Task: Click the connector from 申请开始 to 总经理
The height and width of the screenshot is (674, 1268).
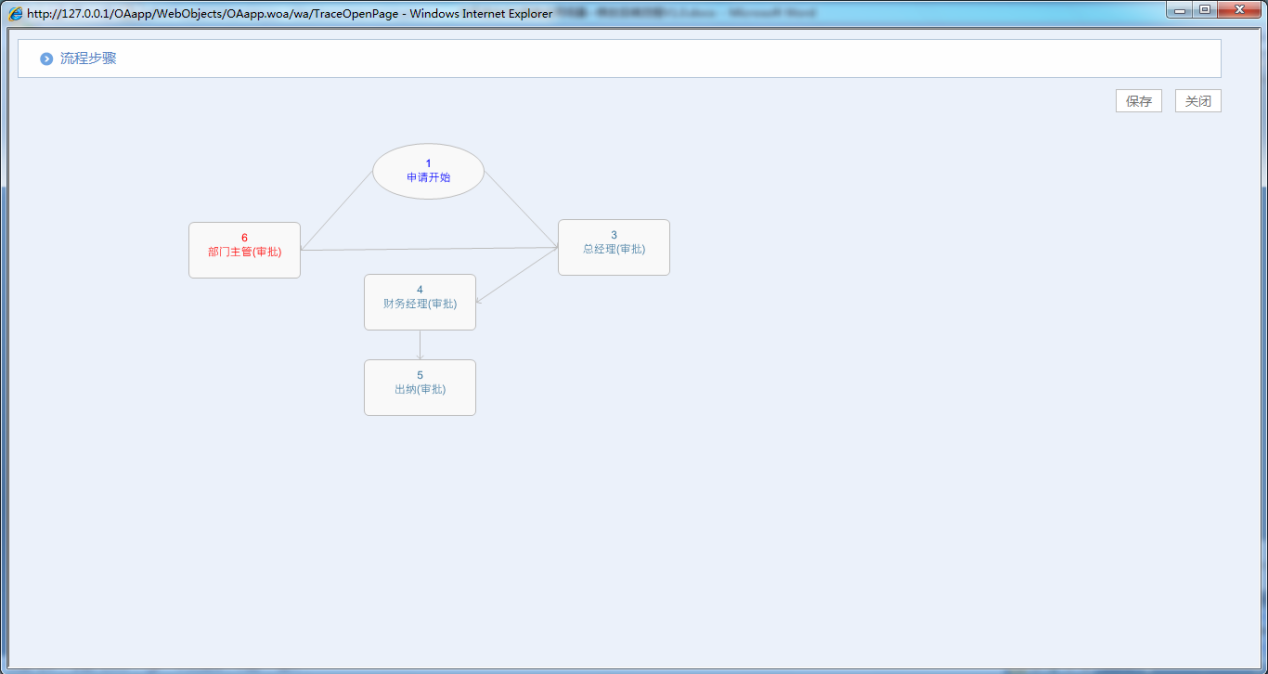Action: pos(521,209)
